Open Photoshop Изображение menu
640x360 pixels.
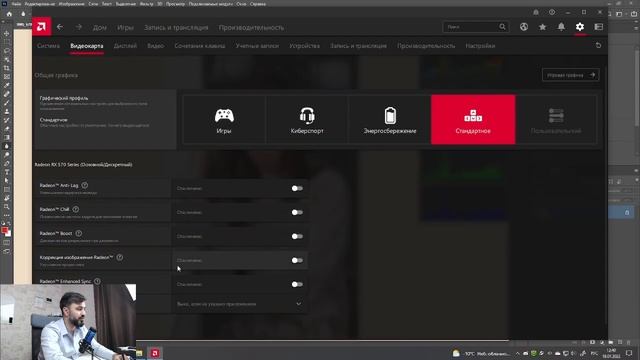click(x=71, y=4)
